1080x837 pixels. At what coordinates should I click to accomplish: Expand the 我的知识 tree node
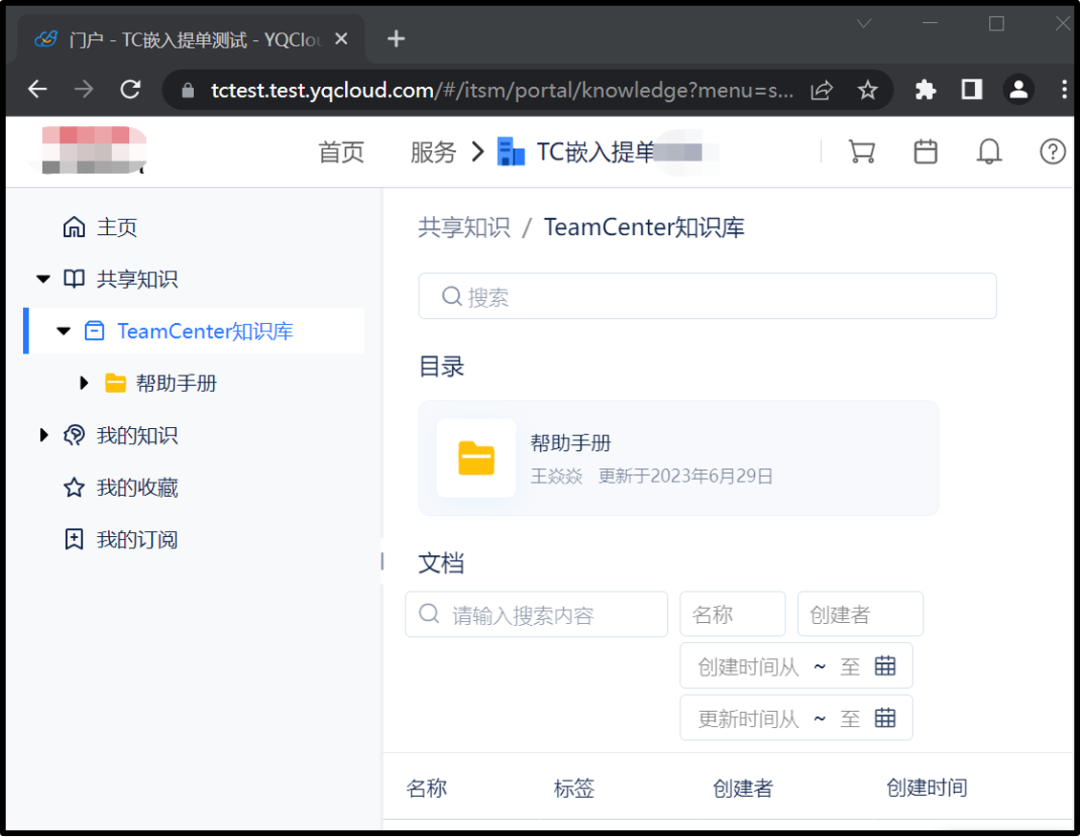(43, 435)
